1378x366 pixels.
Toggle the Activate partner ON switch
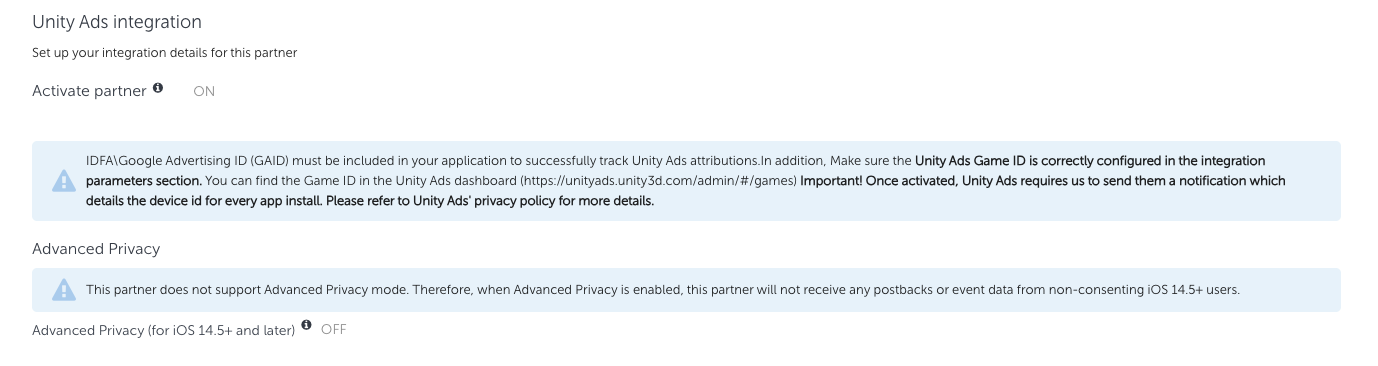[x=204, y=91]
